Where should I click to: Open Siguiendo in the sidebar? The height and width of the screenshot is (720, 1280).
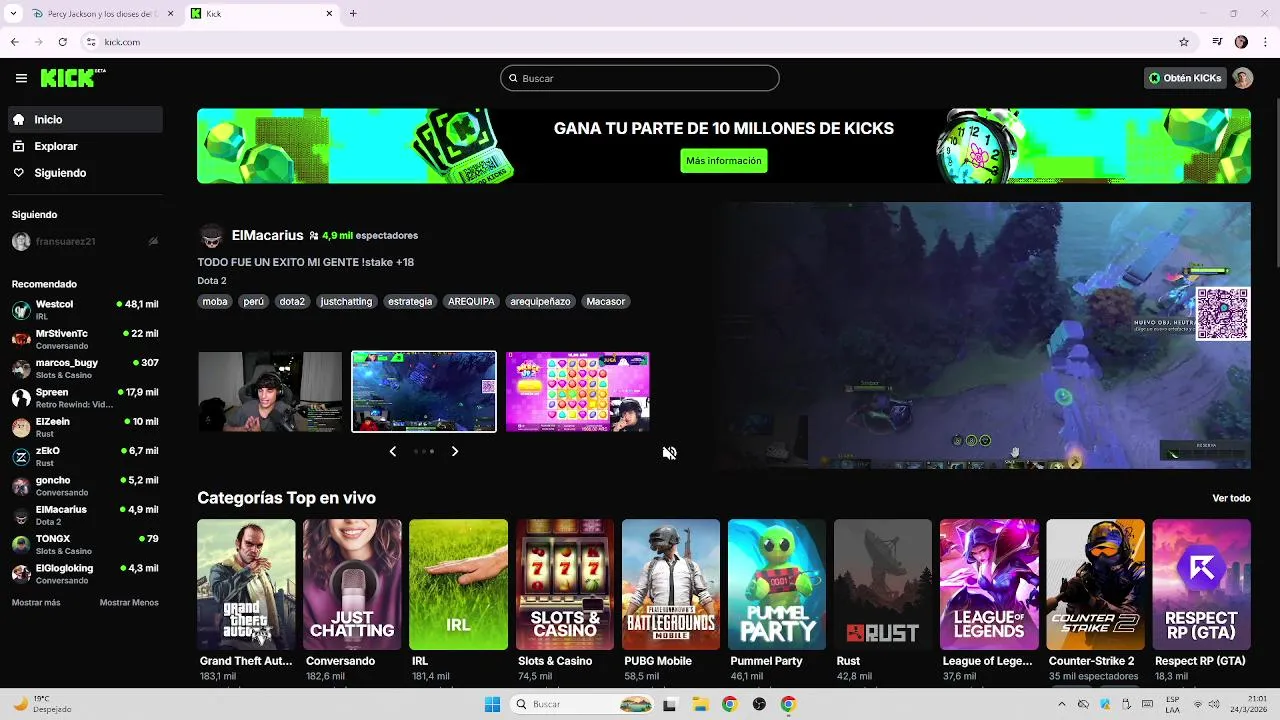85,173
